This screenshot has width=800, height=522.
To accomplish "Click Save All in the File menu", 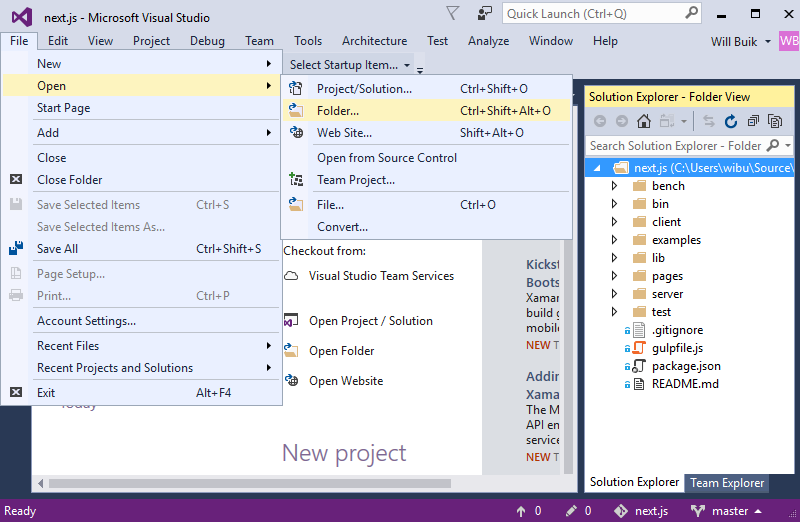I will (x=141, y=248).
